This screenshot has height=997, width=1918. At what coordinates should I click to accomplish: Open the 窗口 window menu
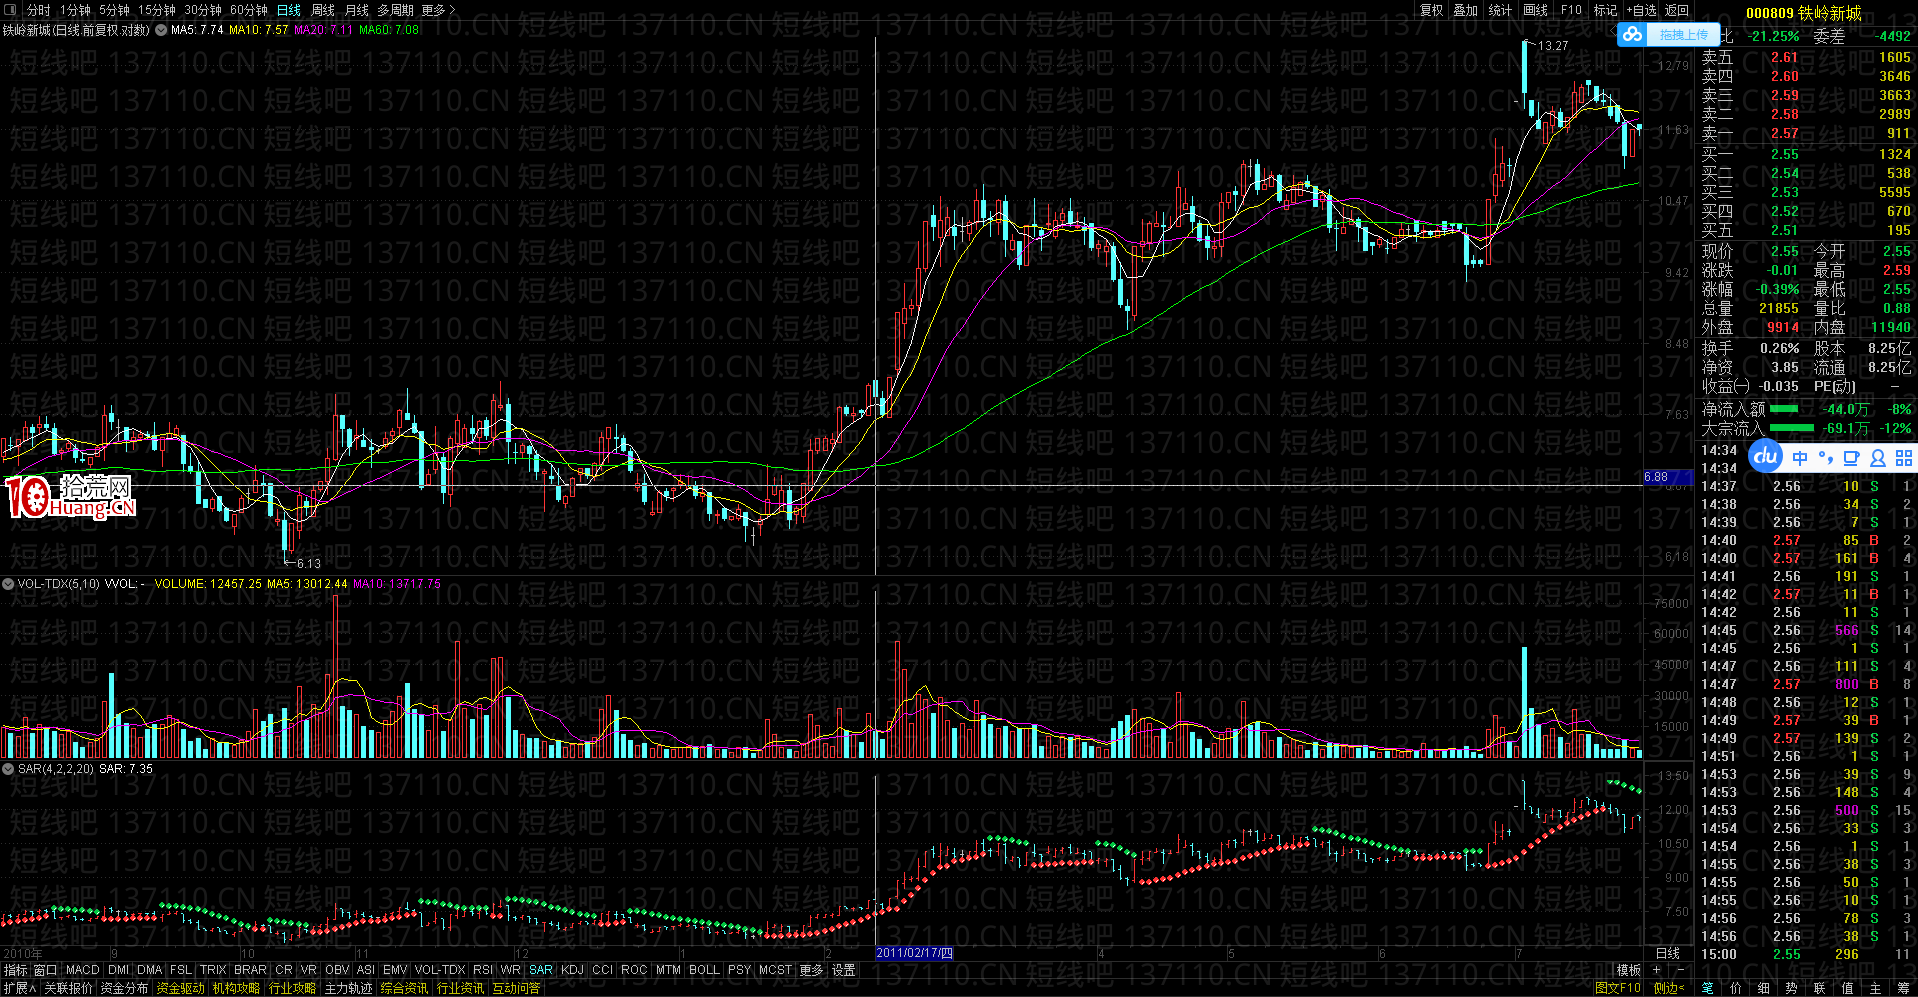tap(46, 970)
